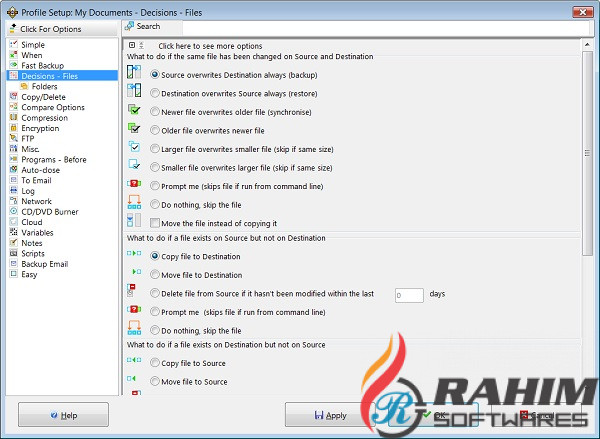The width and height of the screenshot is (600, 439).
Task: Open the To Email page
Action: point(36,180)
